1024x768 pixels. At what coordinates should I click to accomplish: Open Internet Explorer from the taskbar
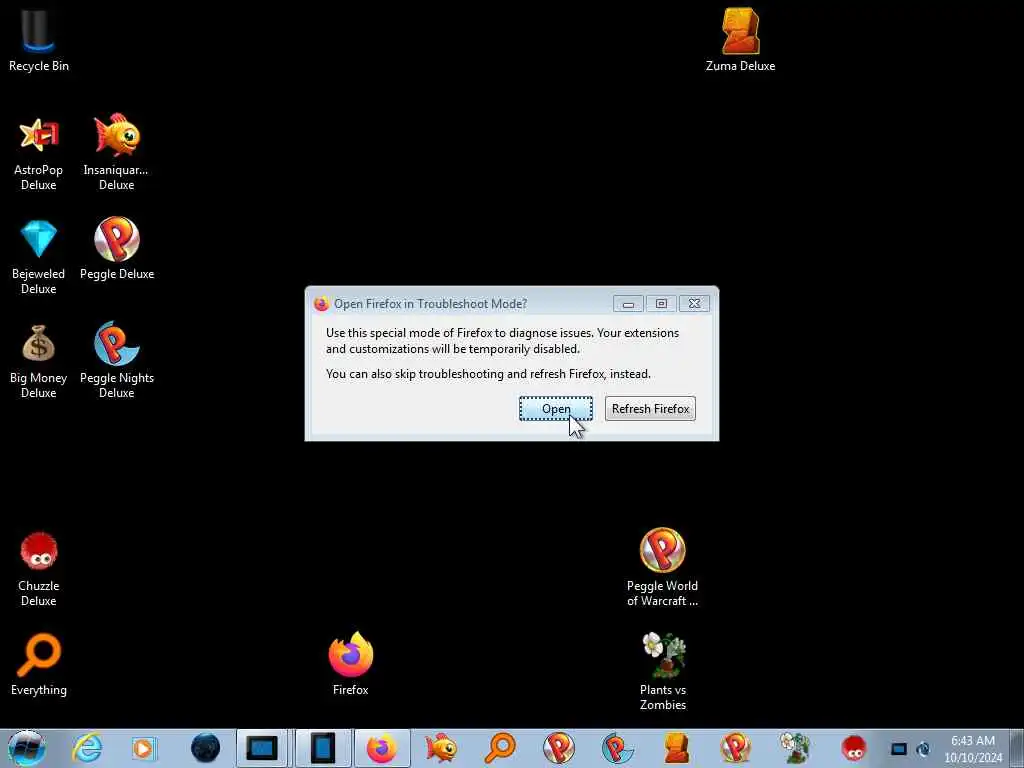(87, 748)
